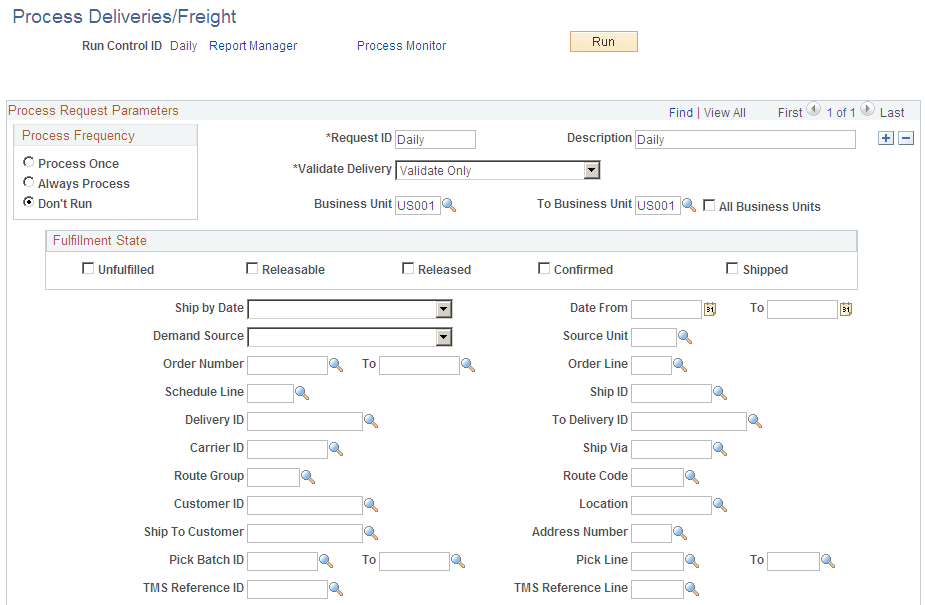Open the Validate Delivery dropdown
The height and width of the screenshot is (605, 925).
click(x=592, y=169)
